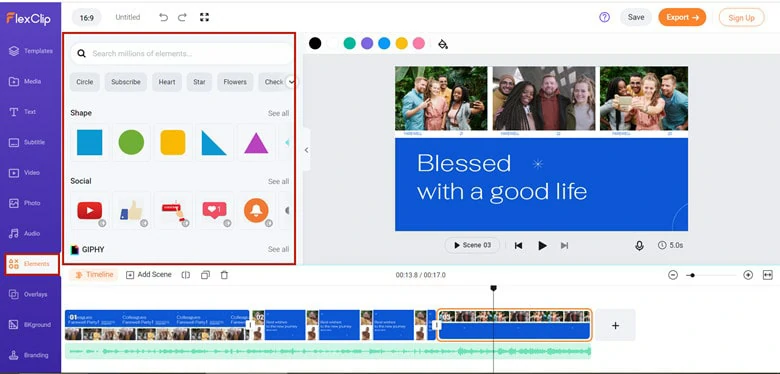The image size is (780, 374).
Task: Click the delete trash icon
Action: [224, 275]
